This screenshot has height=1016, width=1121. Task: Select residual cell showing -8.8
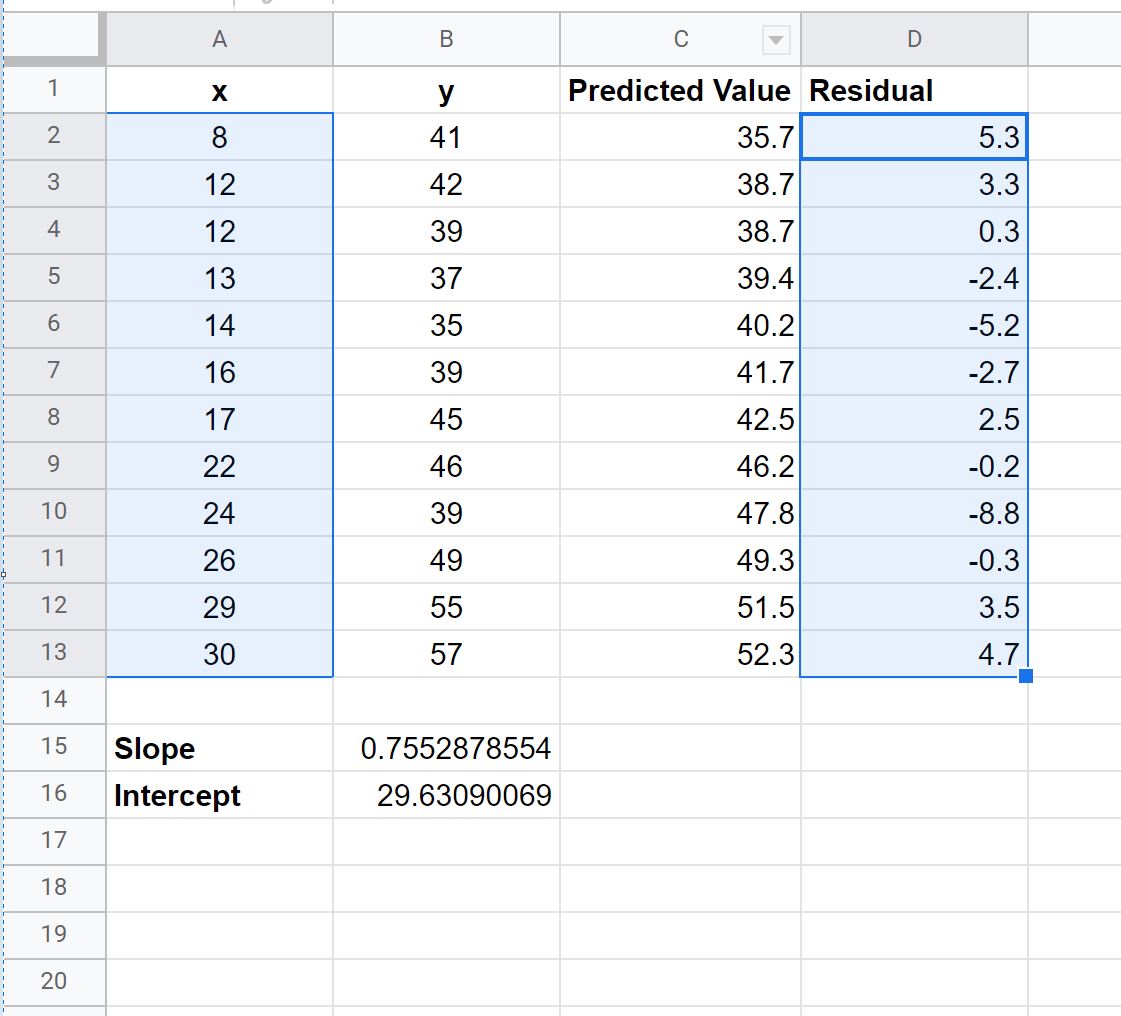coord(914,513)
